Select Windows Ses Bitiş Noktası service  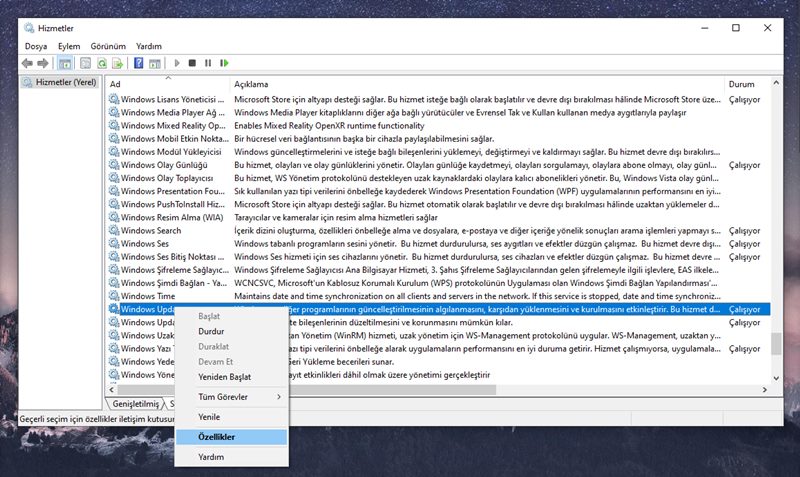439,257
